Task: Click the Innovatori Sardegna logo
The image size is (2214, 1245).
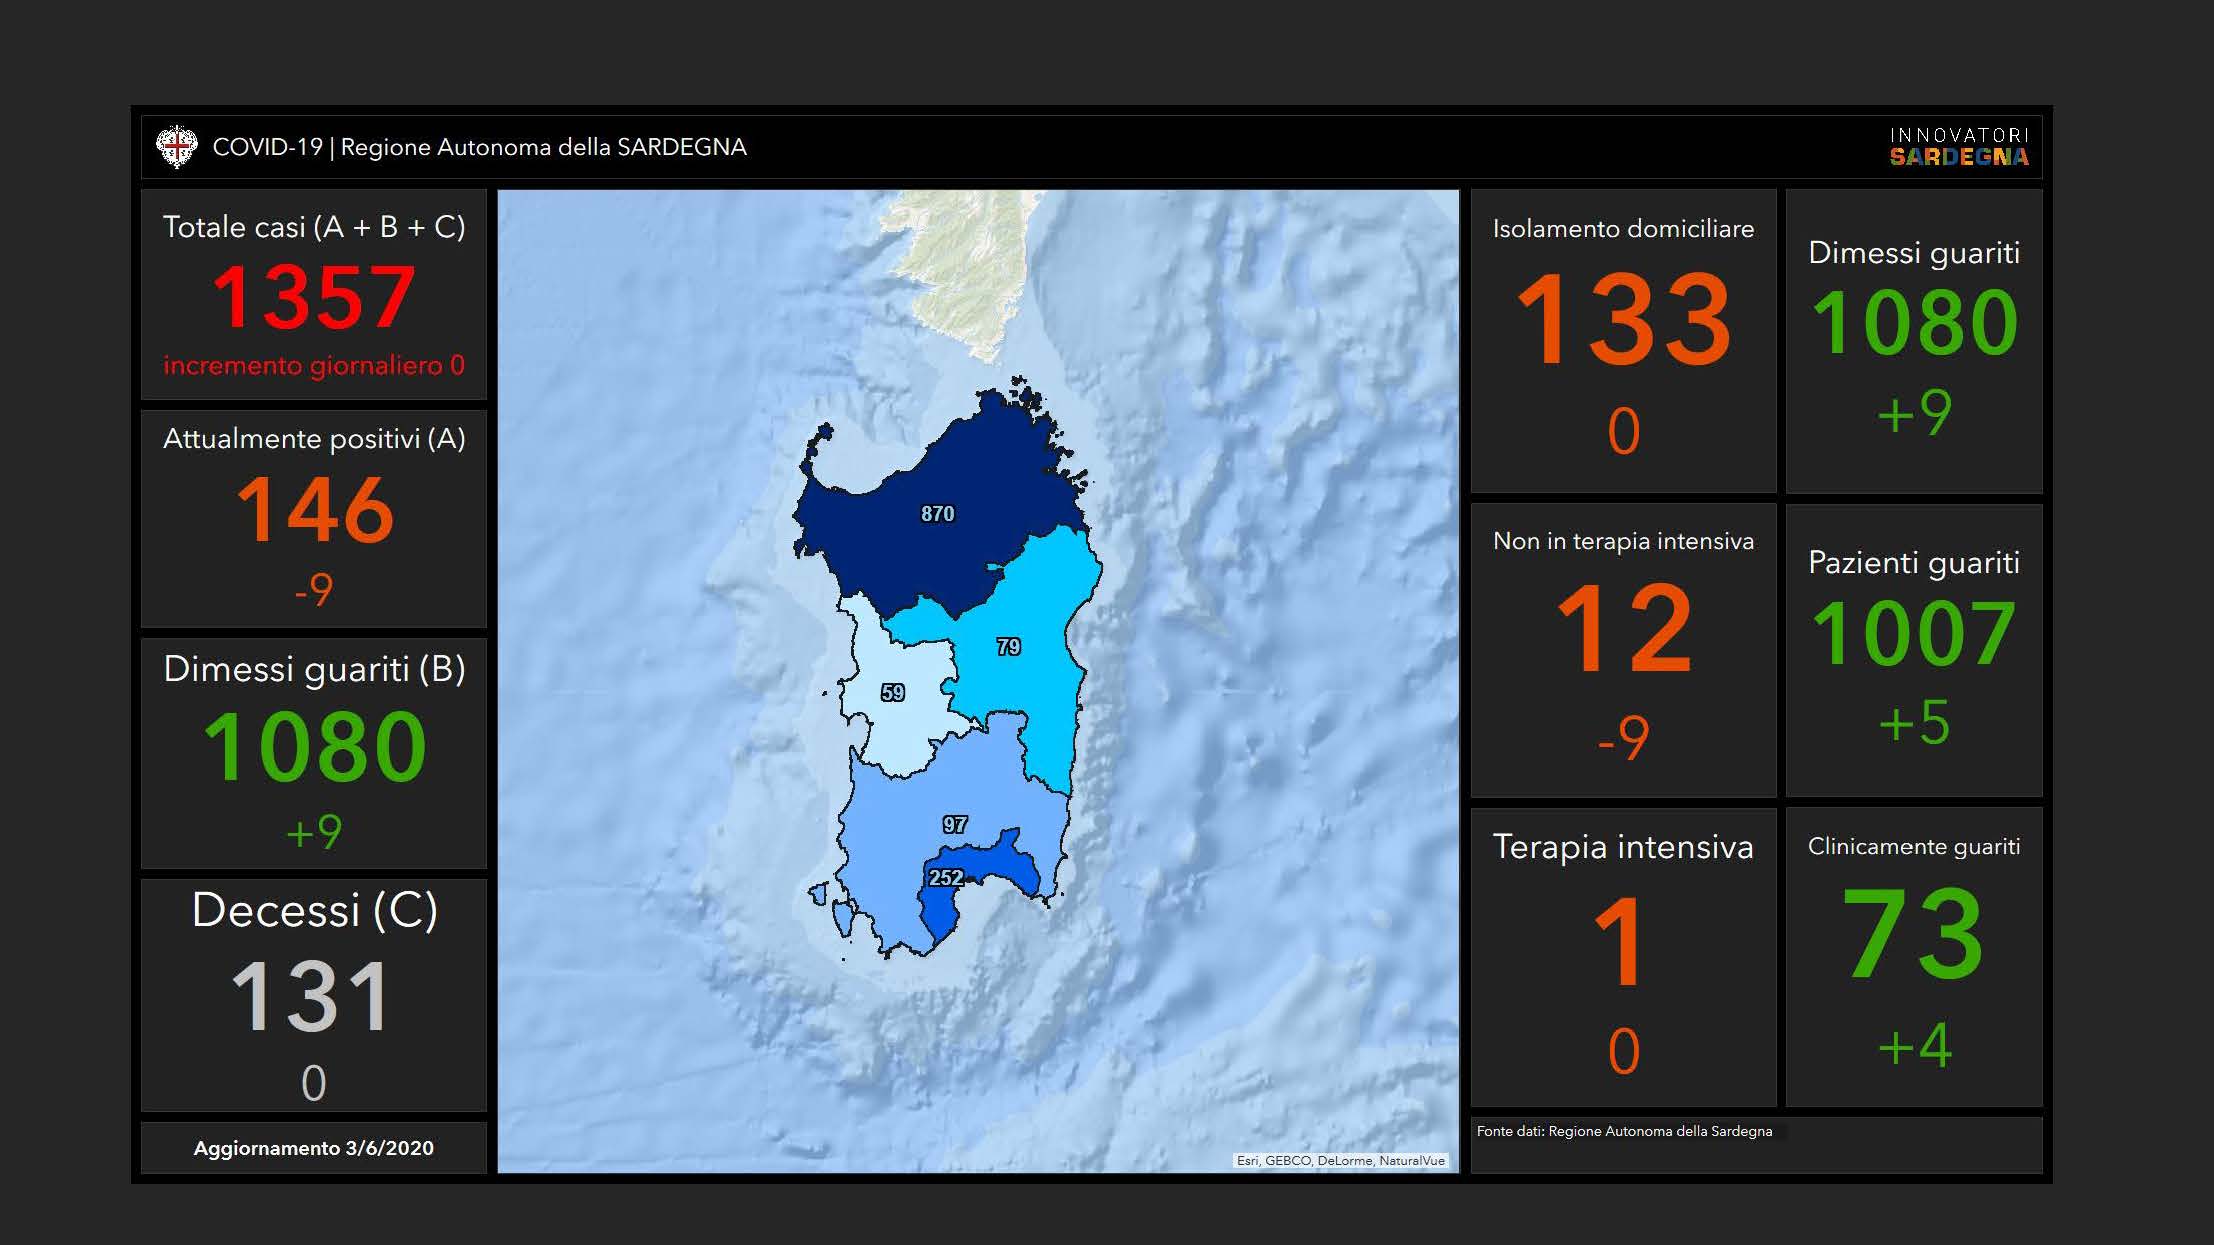Action: coord(1958,147)
